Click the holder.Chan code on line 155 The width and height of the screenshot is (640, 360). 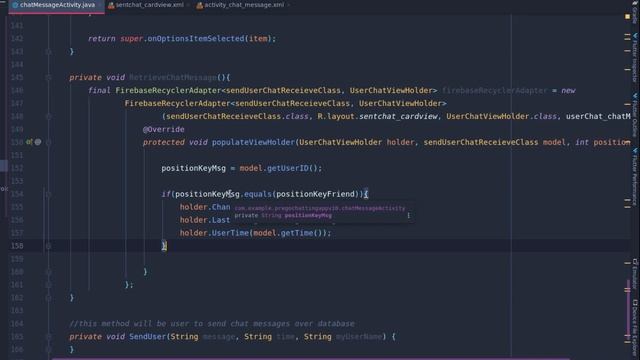(205, 207)
